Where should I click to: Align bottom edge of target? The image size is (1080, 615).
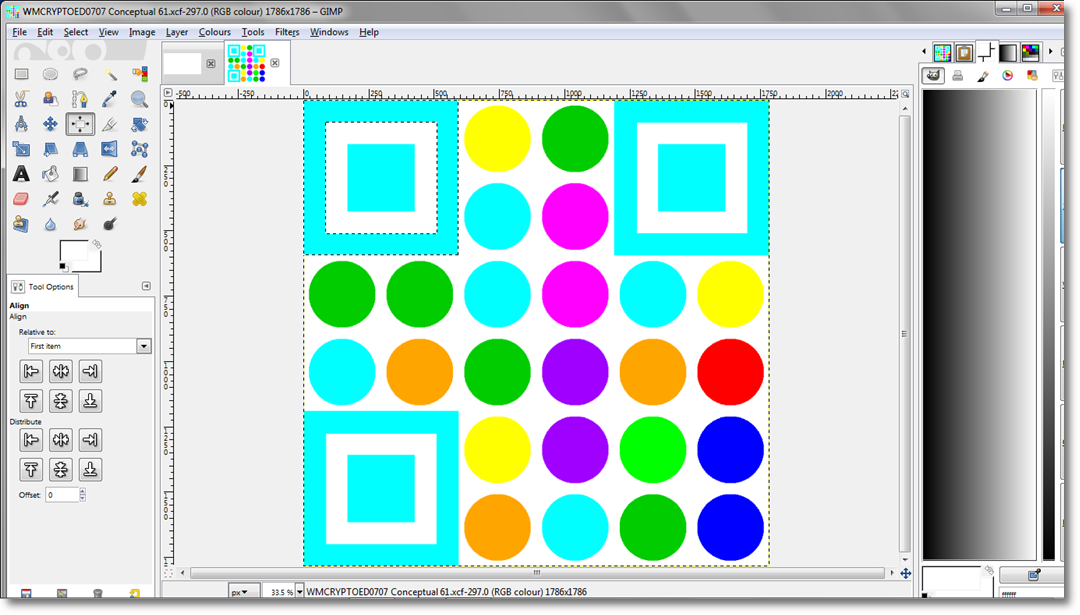[x=90, y=401]
